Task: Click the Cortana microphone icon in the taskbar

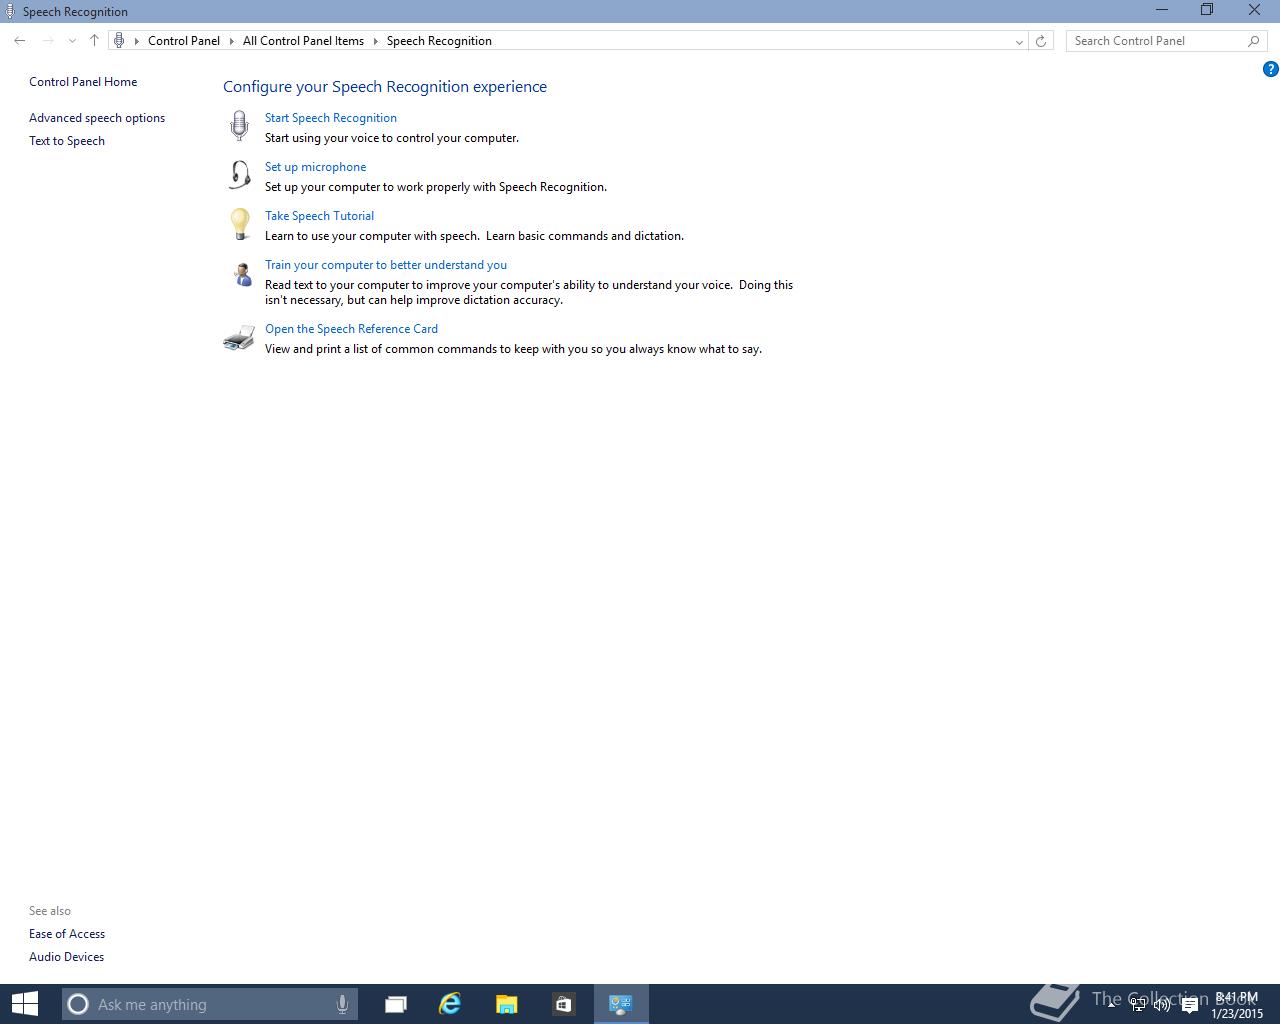Action: [x=342, y=1004]
